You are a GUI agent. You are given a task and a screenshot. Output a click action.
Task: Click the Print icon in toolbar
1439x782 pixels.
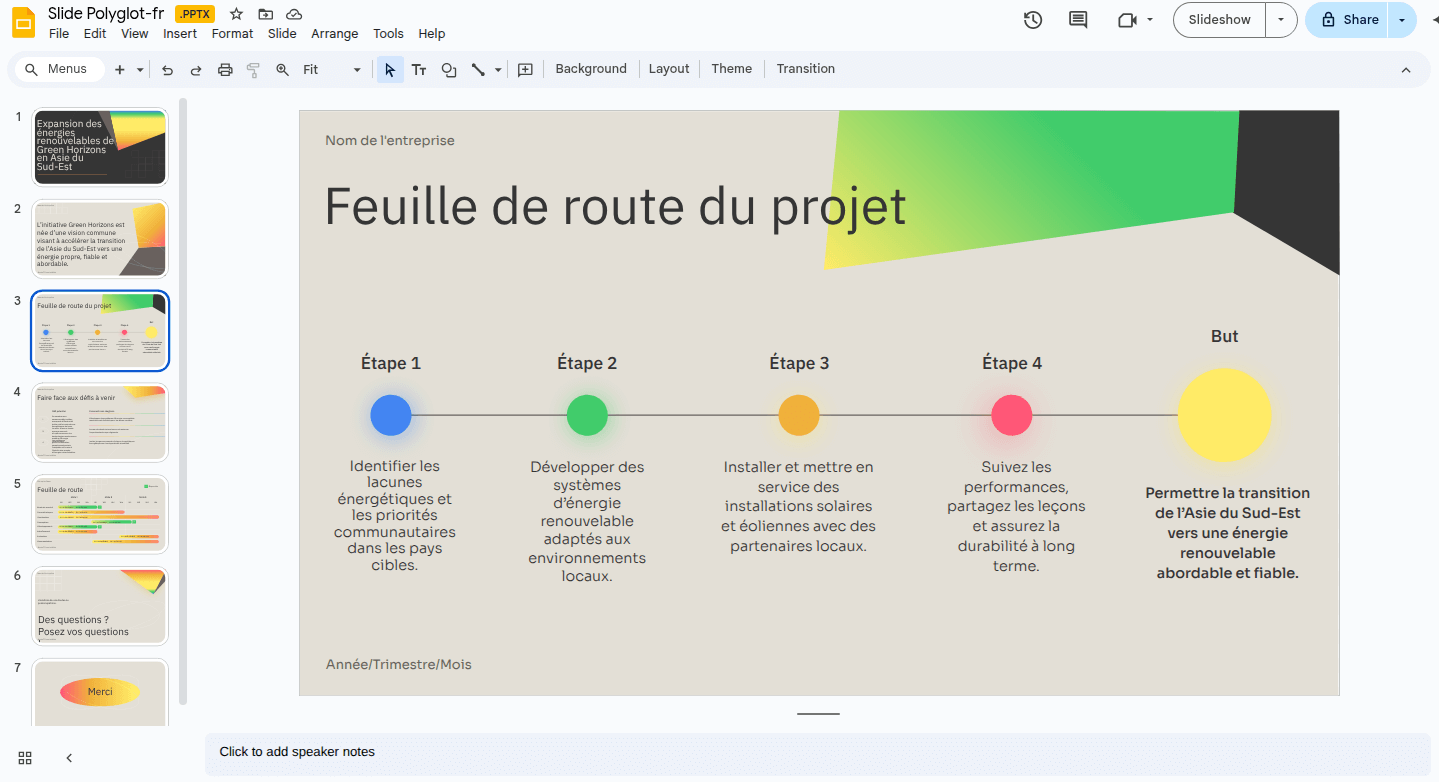[x=225, y=70]
